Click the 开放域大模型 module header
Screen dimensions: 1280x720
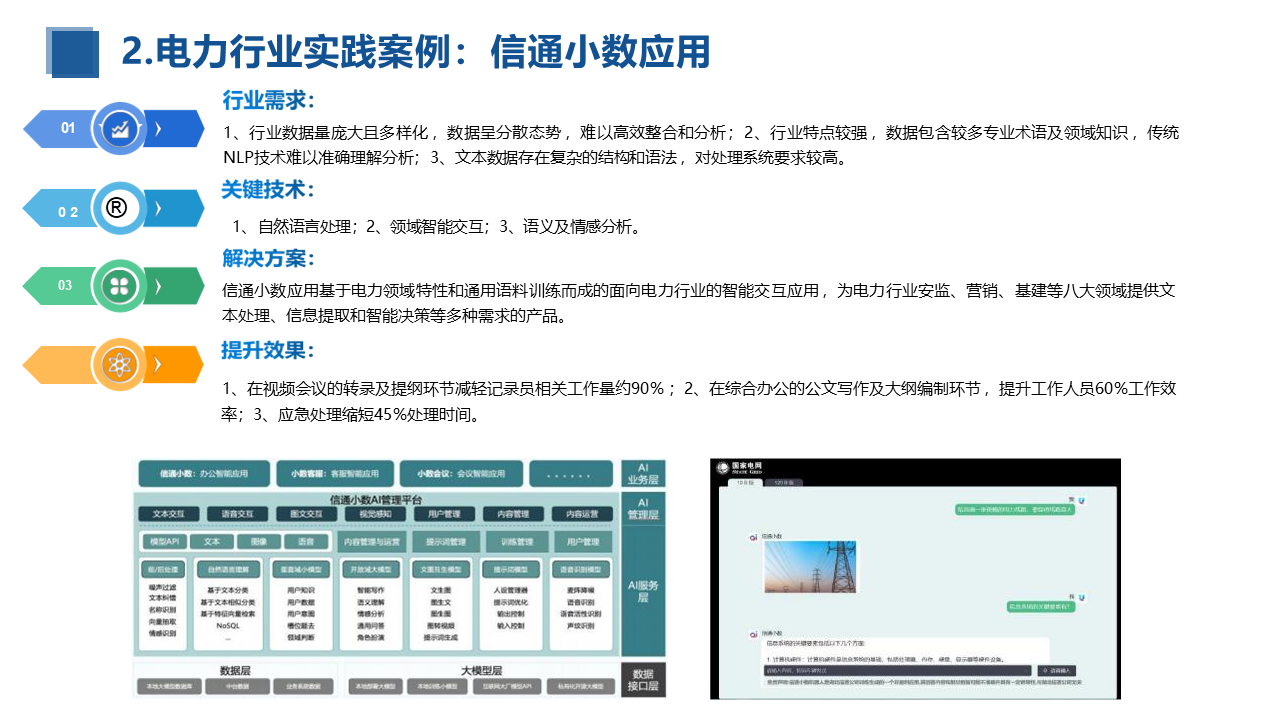[x=370, y=569]
